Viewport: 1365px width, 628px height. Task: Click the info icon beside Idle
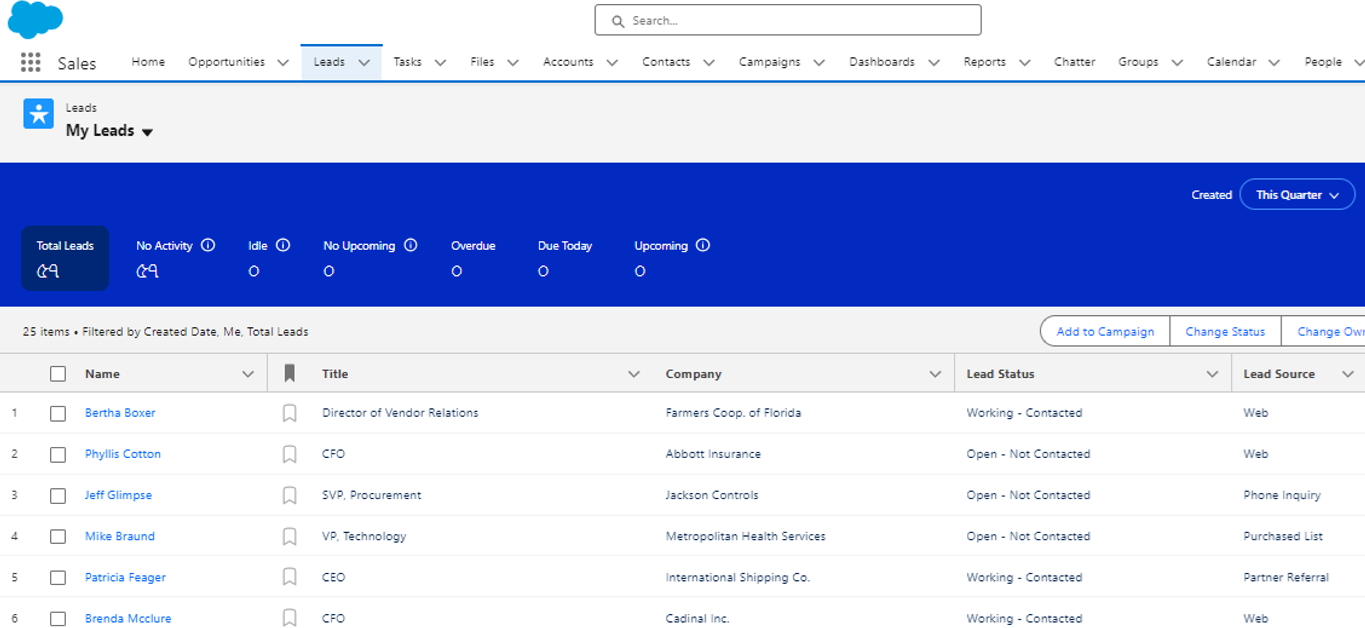[x=283, y=245]
